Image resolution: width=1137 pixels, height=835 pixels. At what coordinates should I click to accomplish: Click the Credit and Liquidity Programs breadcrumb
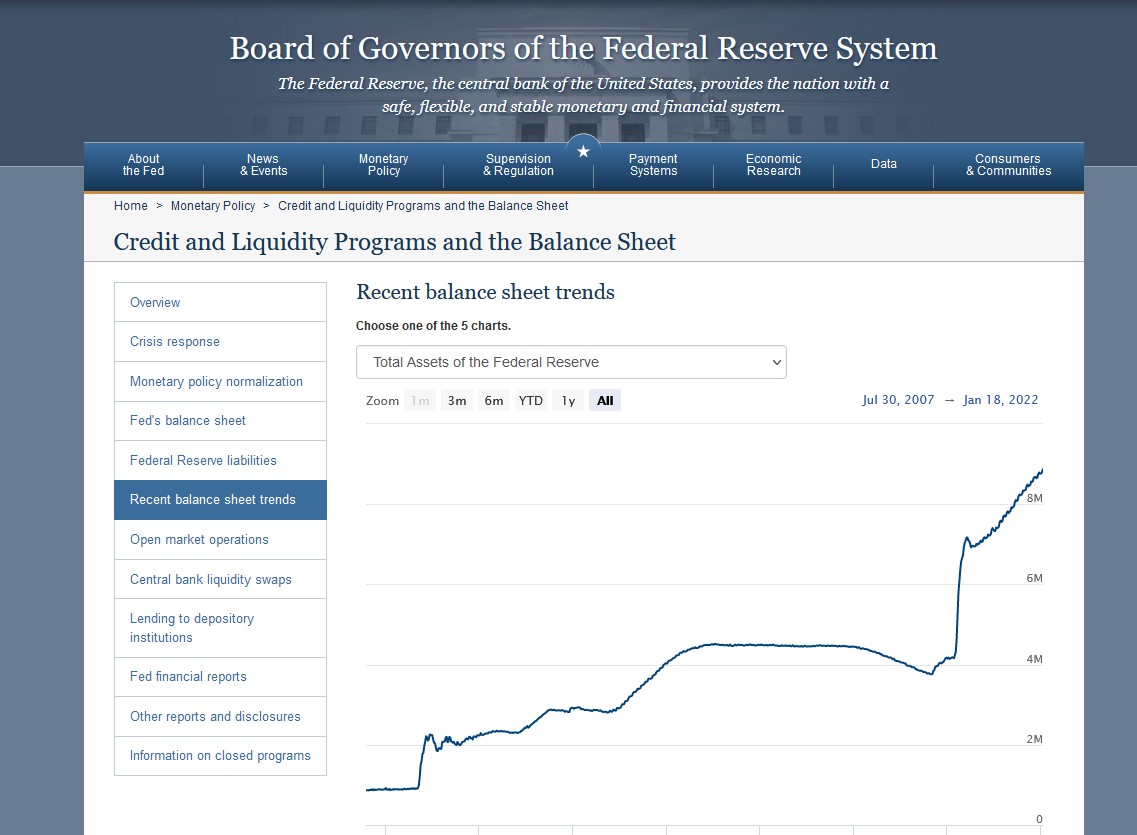pyautogui.click(x=423, y=206)
